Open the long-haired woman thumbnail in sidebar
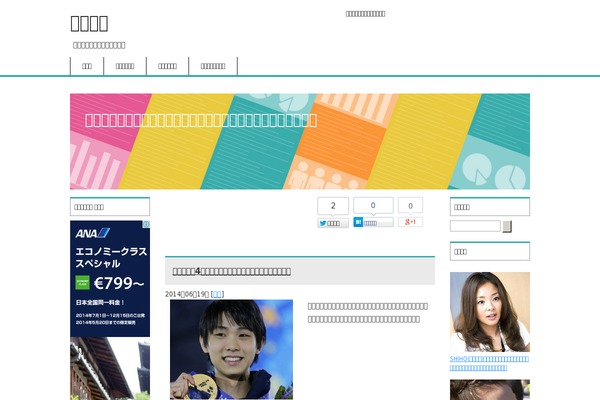Screen dimensions: 600x400 (x=490, y=312)
